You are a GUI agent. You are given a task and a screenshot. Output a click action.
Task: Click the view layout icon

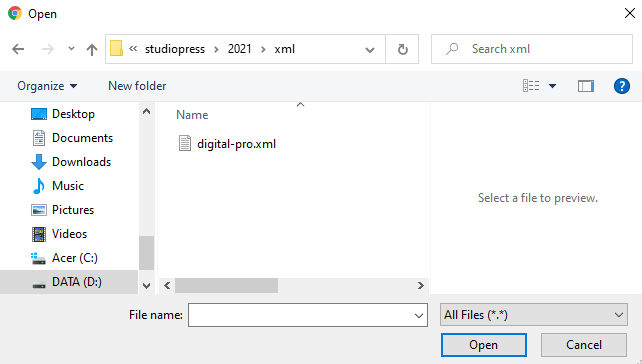pyautogui.click(x=531, y=86)
